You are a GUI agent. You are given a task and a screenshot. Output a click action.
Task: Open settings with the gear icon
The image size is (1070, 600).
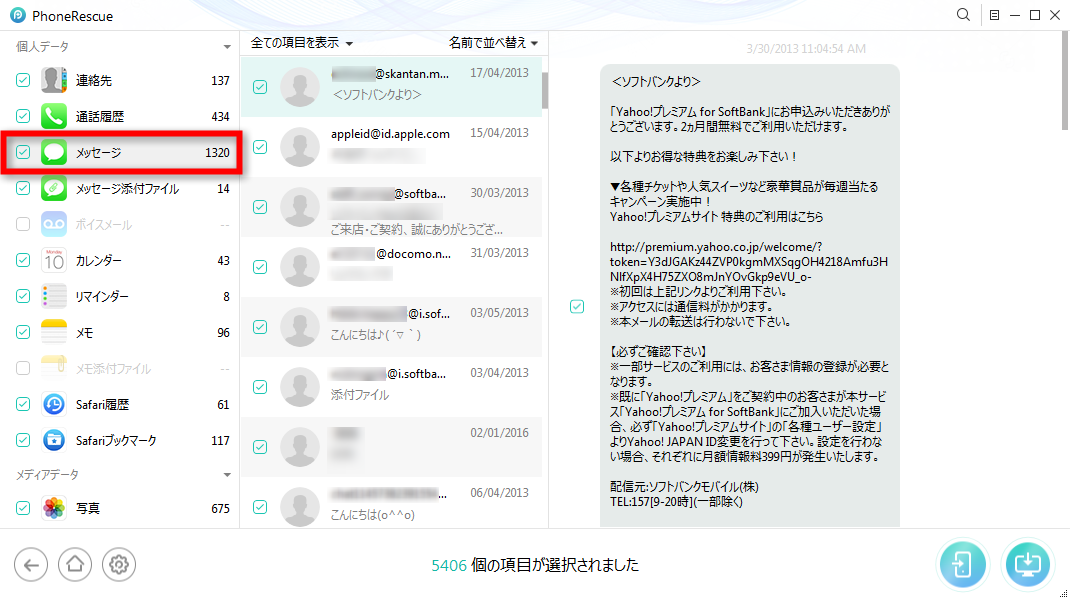coord(119,565)
